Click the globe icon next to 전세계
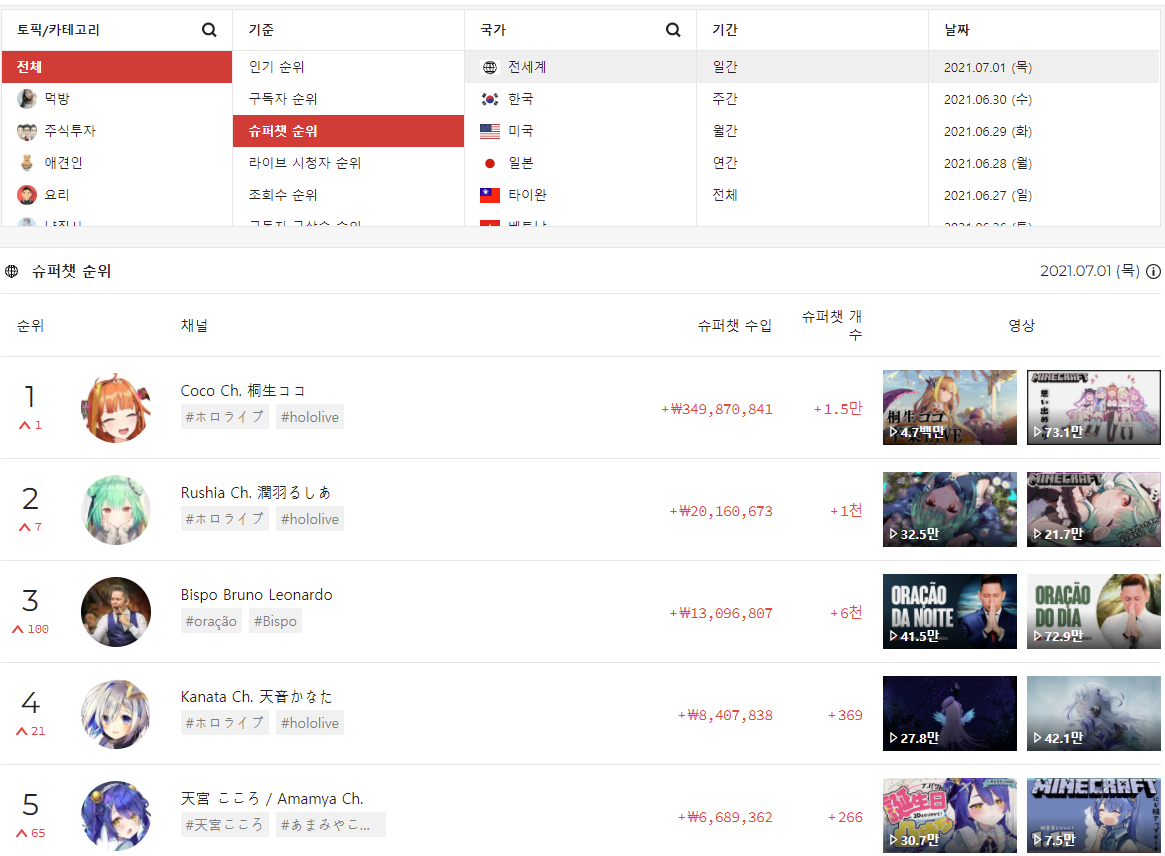The image size is (1165, 856). 490,68
